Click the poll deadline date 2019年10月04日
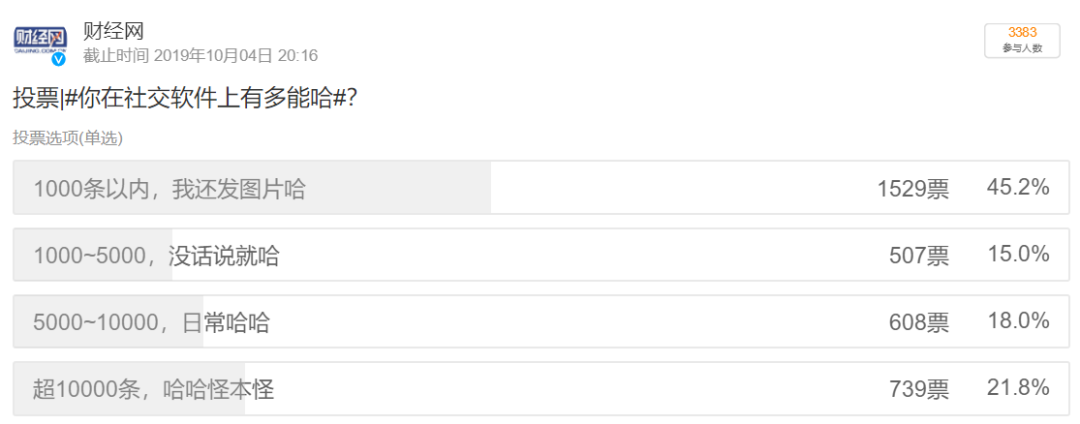This screenshot has height=424, width=1080. pos(213,56)
